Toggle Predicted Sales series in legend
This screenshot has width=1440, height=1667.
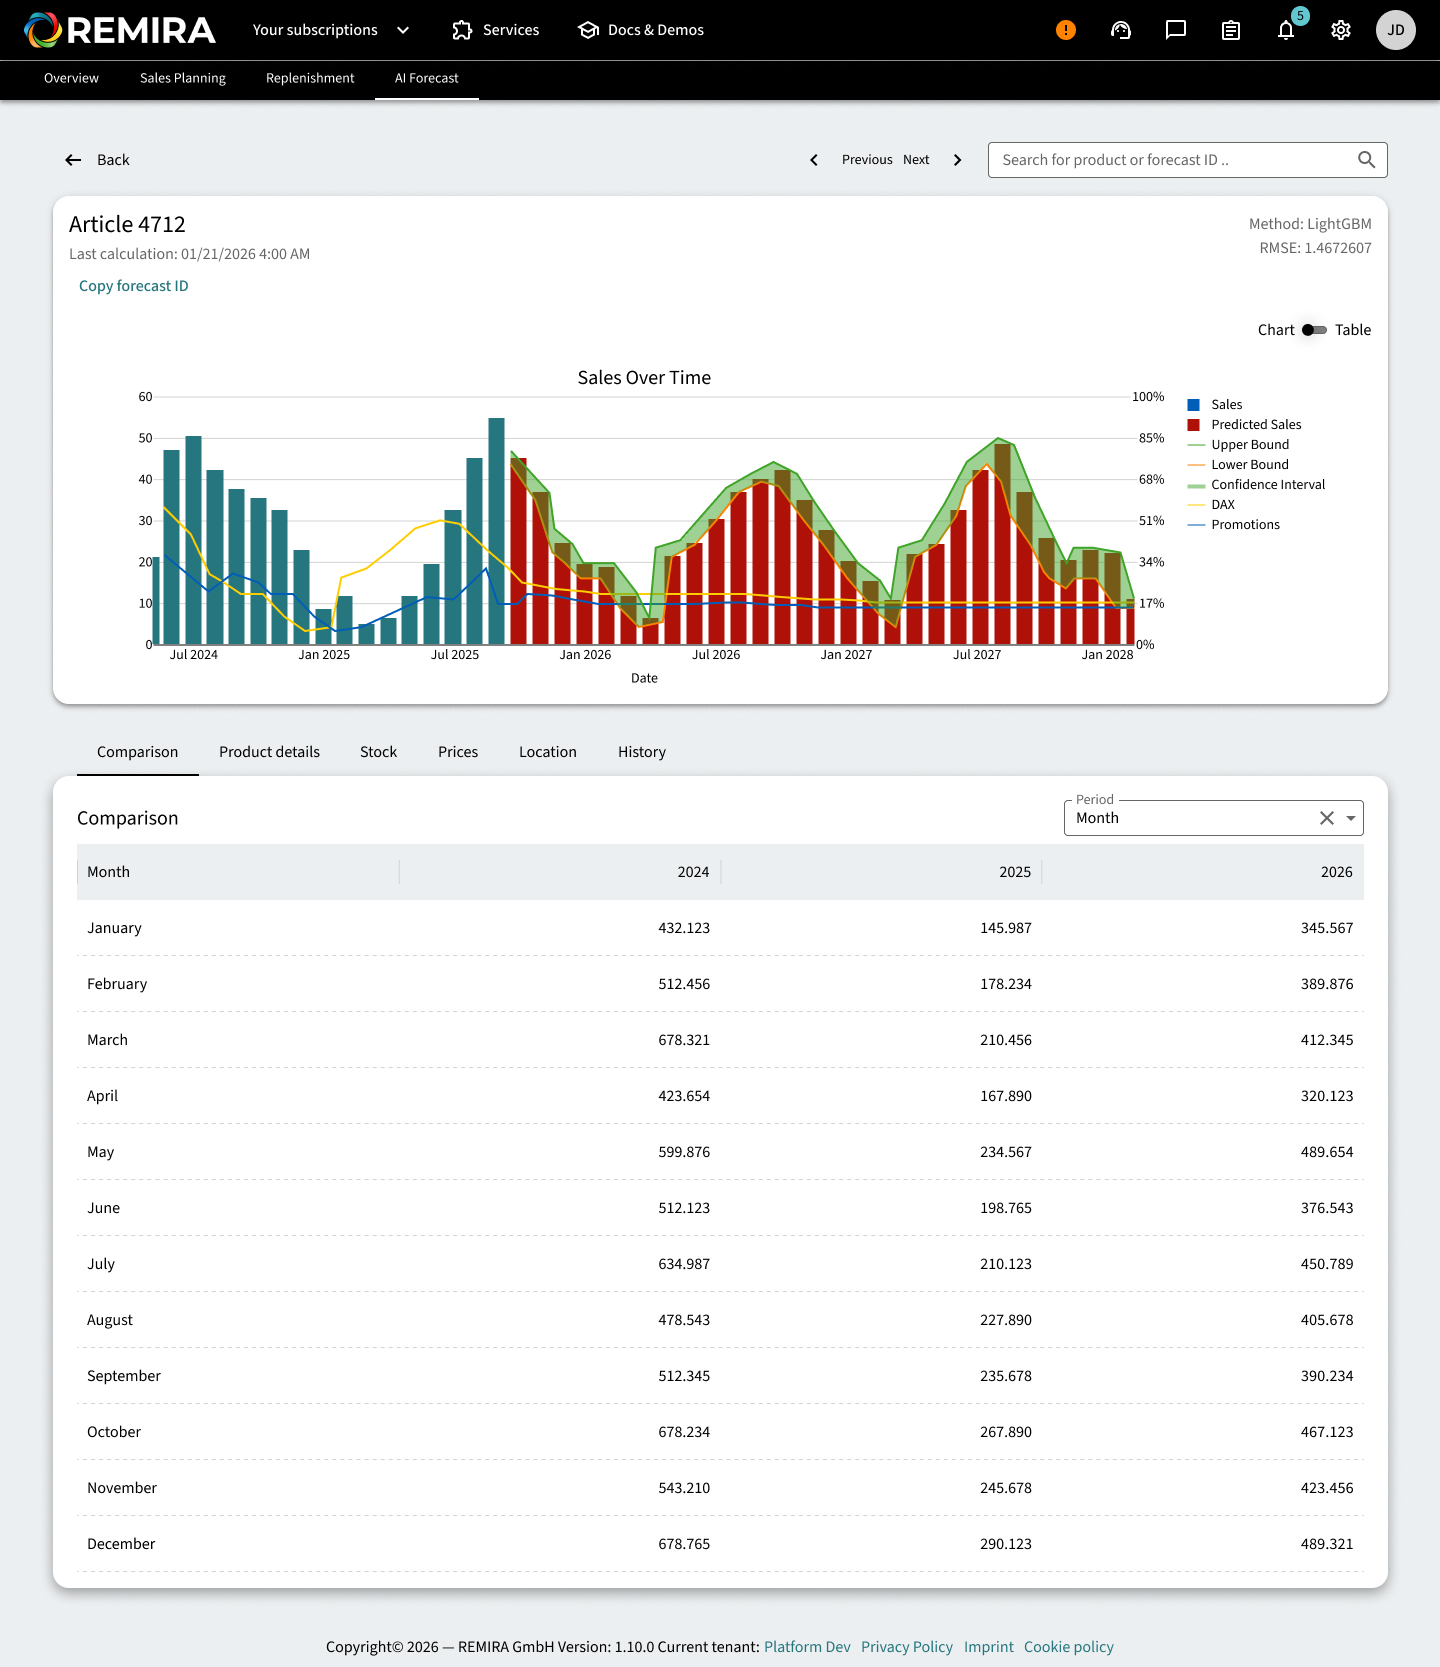point(1256,425)
